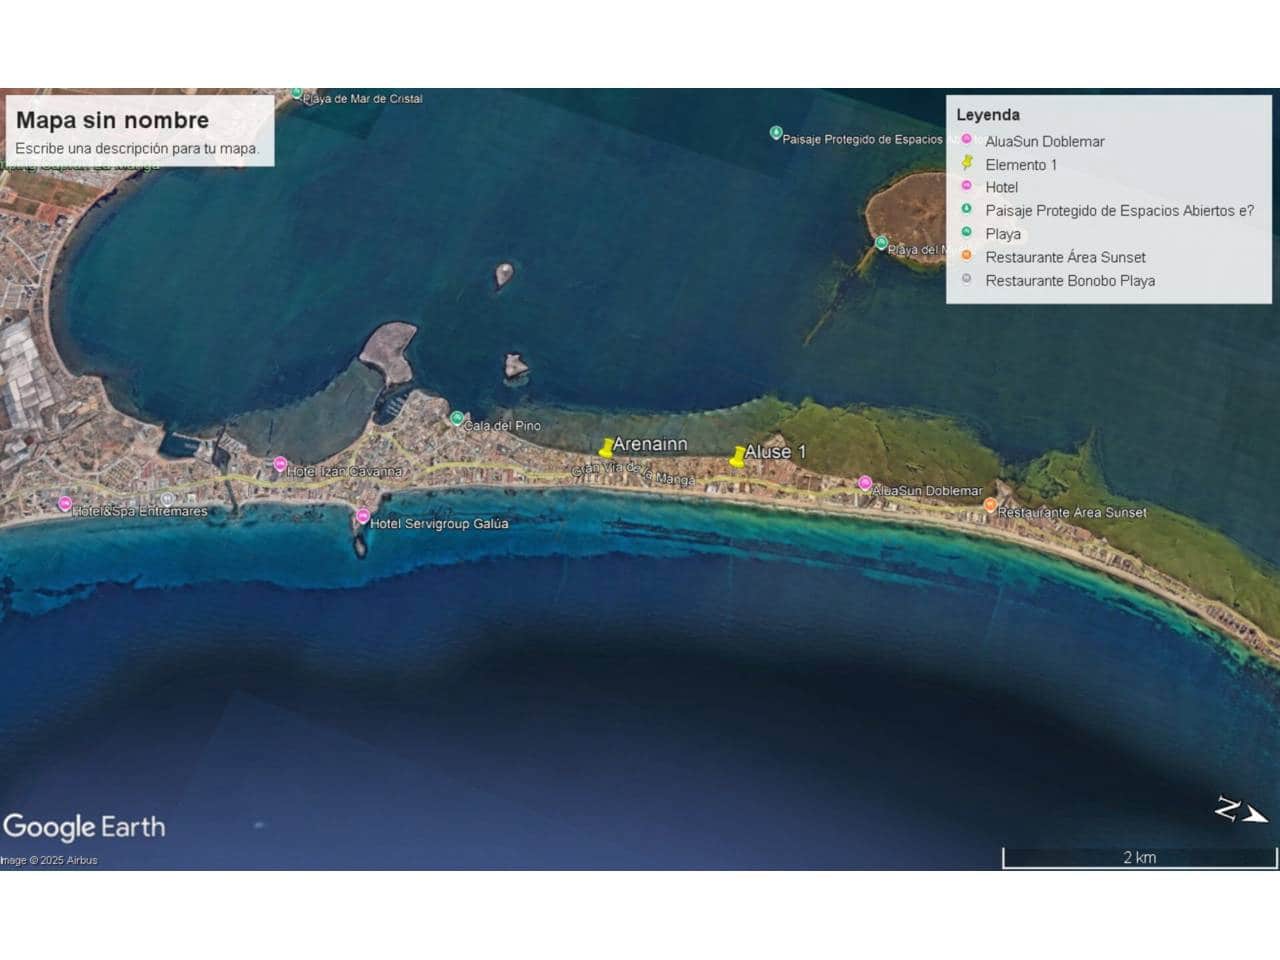Choose the Playa legend entry

point(1002,234)
